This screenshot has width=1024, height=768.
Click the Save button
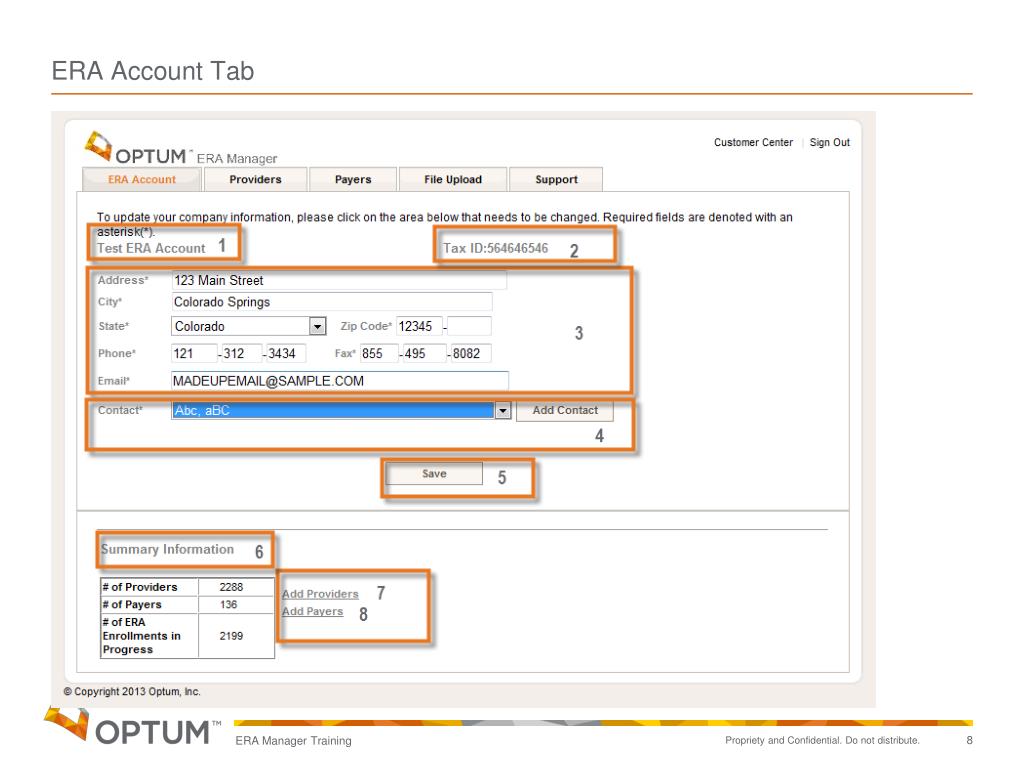pos(434,473)
